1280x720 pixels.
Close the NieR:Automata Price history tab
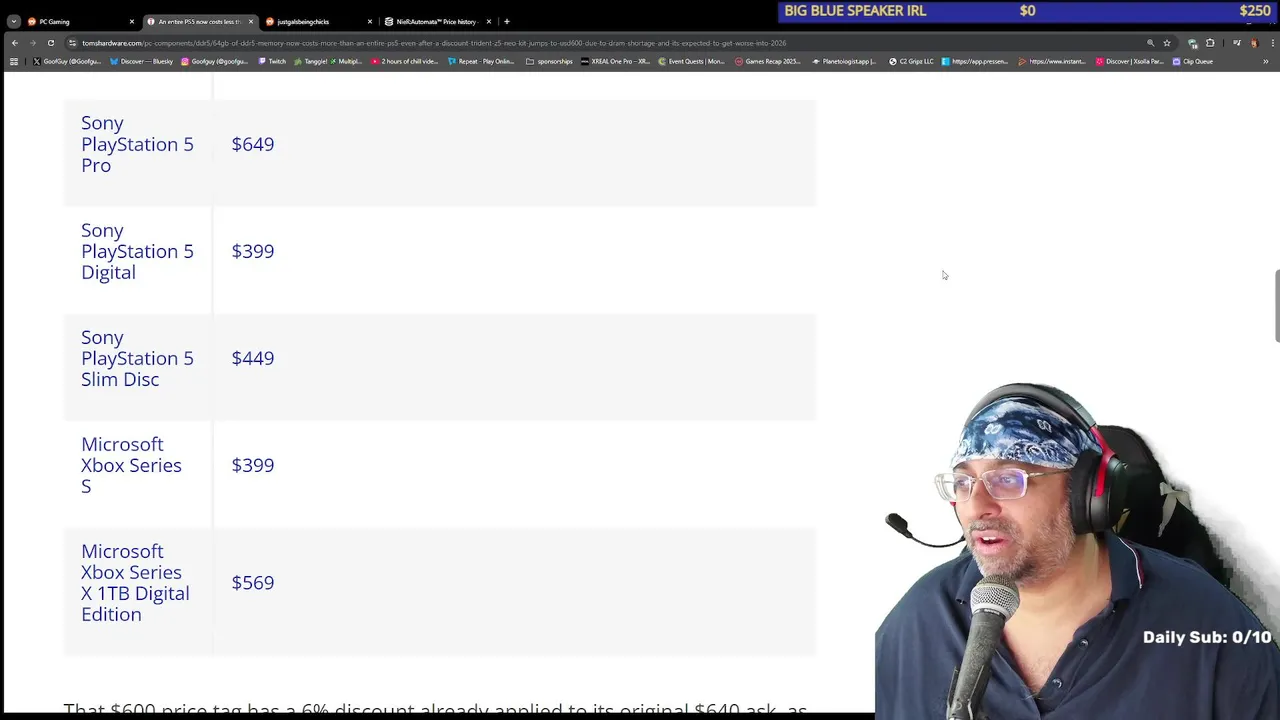tap(489, 21)
